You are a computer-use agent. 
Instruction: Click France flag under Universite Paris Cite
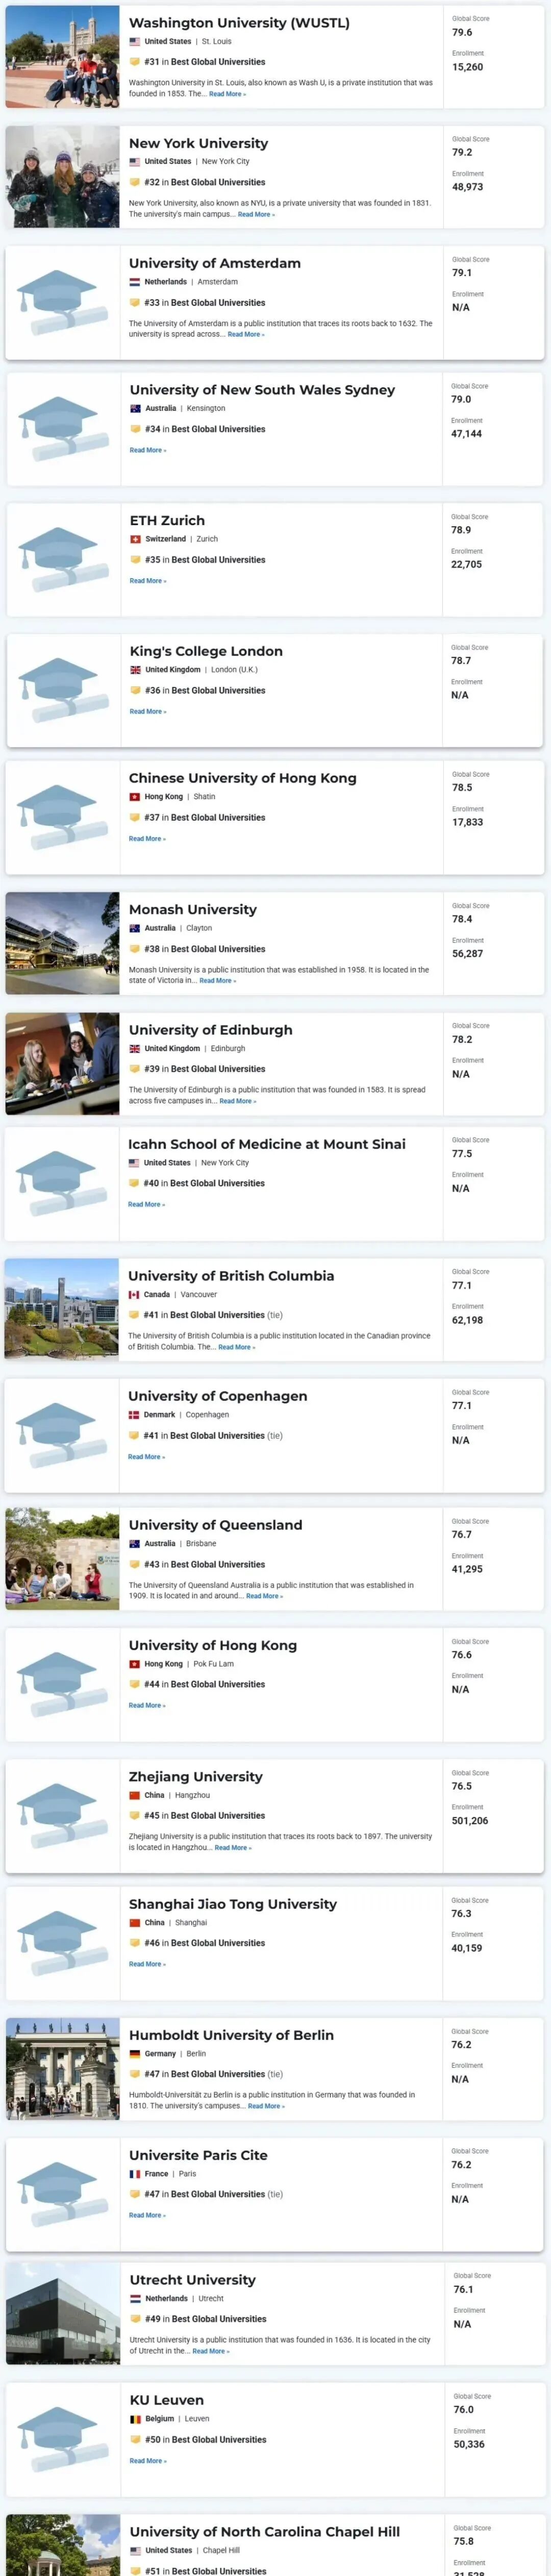click(x=134, y=2174)
